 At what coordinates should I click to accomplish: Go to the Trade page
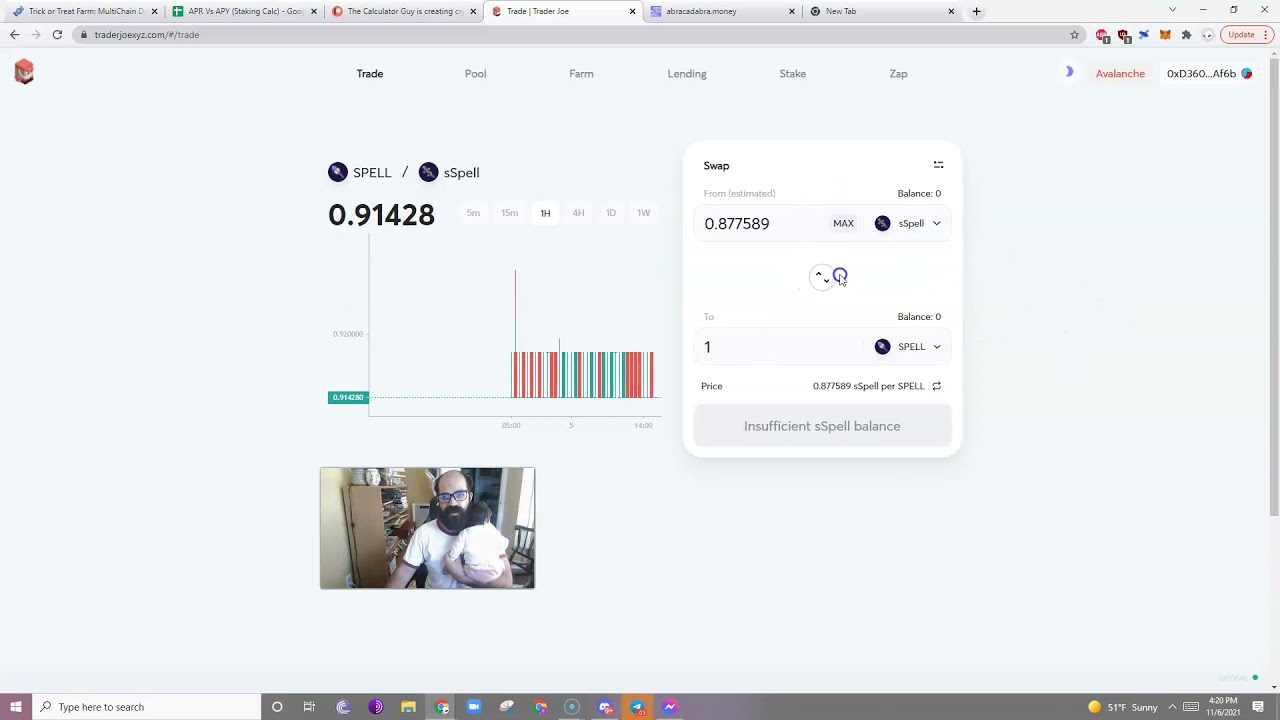pyautogui.click(x=370, y=73)
